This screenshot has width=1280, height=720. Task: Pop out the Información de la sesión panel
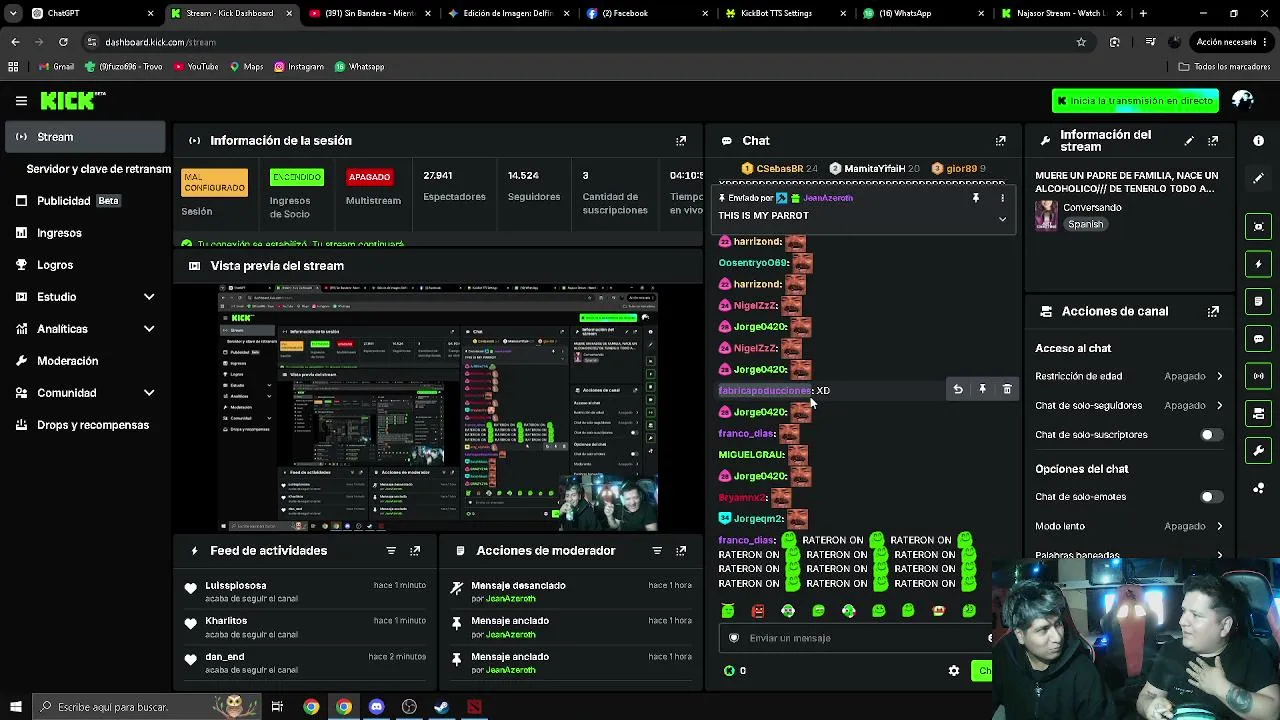point(681,141)
